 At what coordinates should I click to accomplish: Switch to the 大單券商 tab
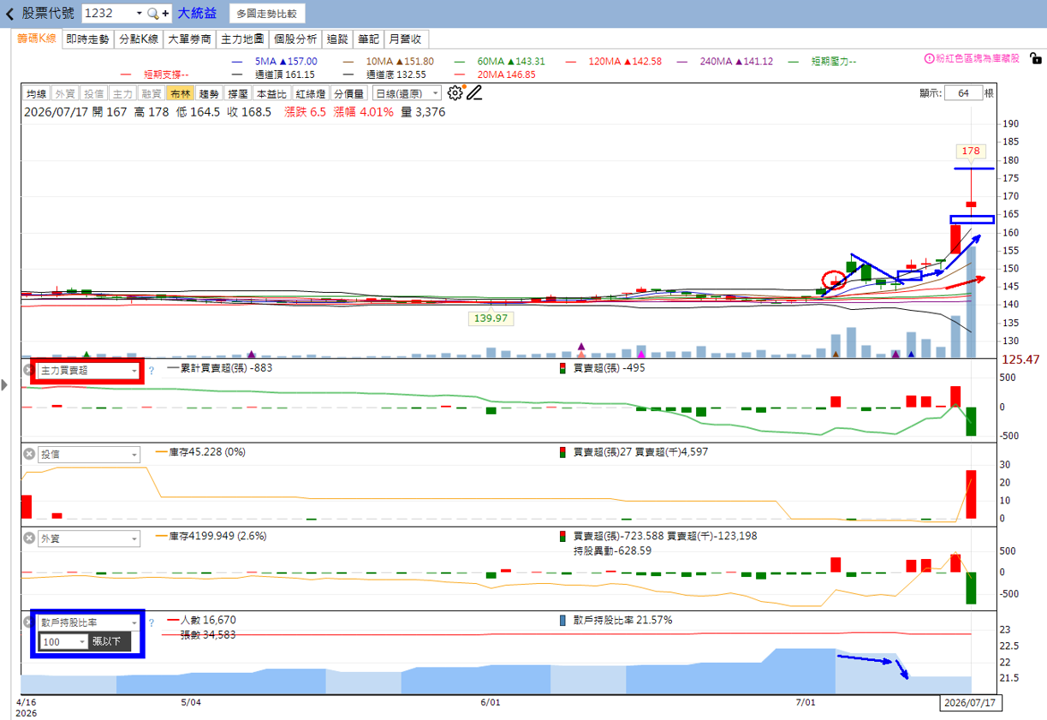pyautogui.click(x=190, y=39)
